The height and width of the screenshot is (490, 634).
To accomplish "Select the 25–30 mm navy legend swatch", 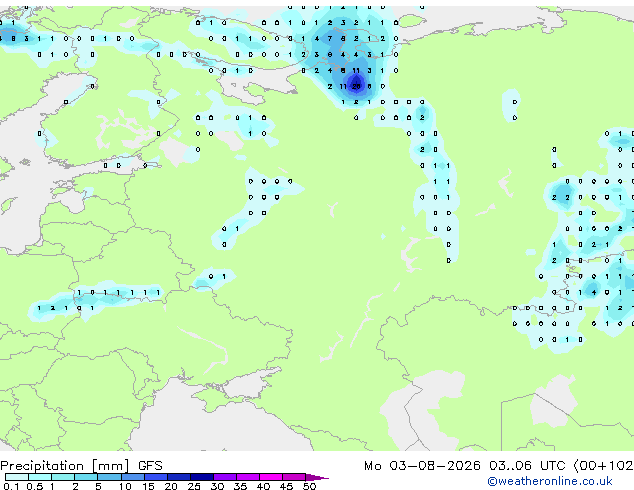I will pos(202,477).
